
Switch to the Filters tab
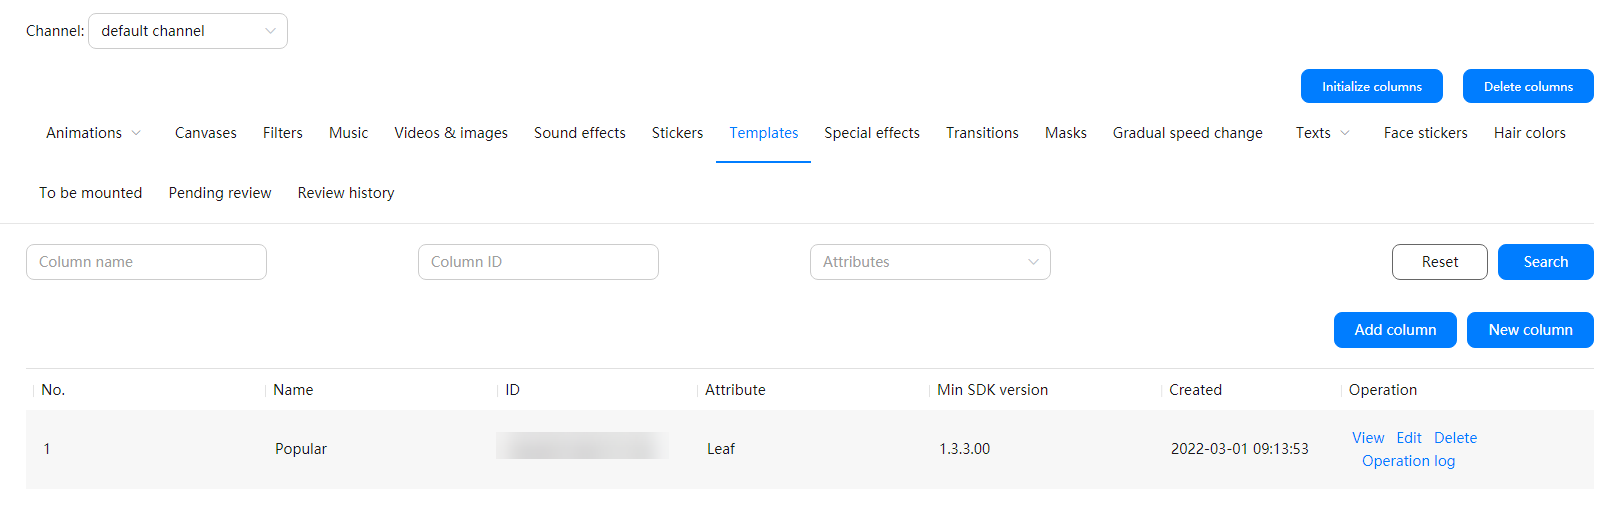pyautogui.click(x=282, y=133)
